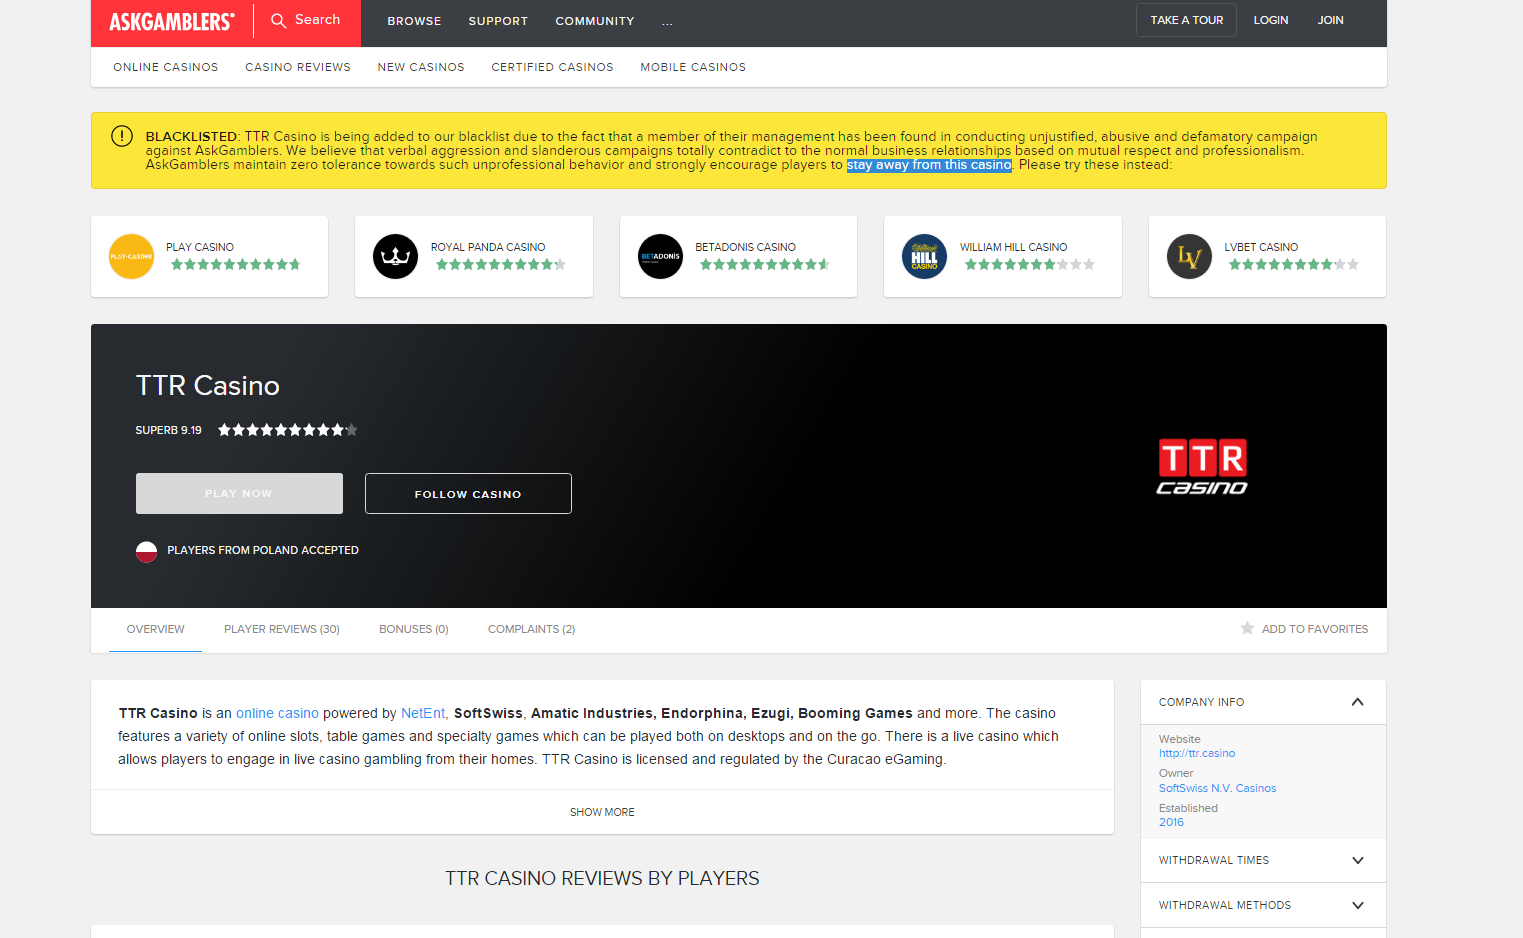Click the Login link
This screenshot has height=938, width=1523.
pos(1271,20)
